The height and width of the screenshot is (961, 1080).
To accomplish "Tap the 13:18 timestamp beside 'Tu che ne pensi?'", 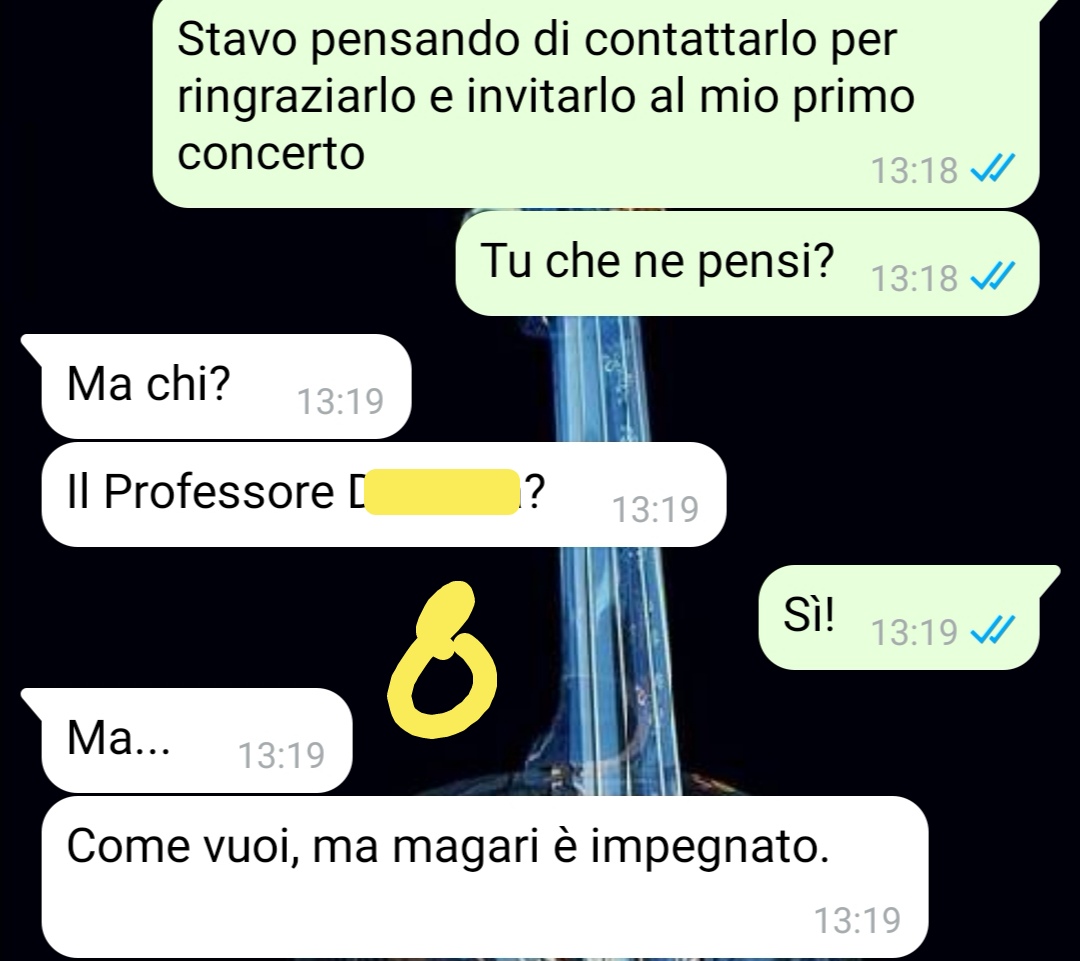I will (x=914, y=278).
